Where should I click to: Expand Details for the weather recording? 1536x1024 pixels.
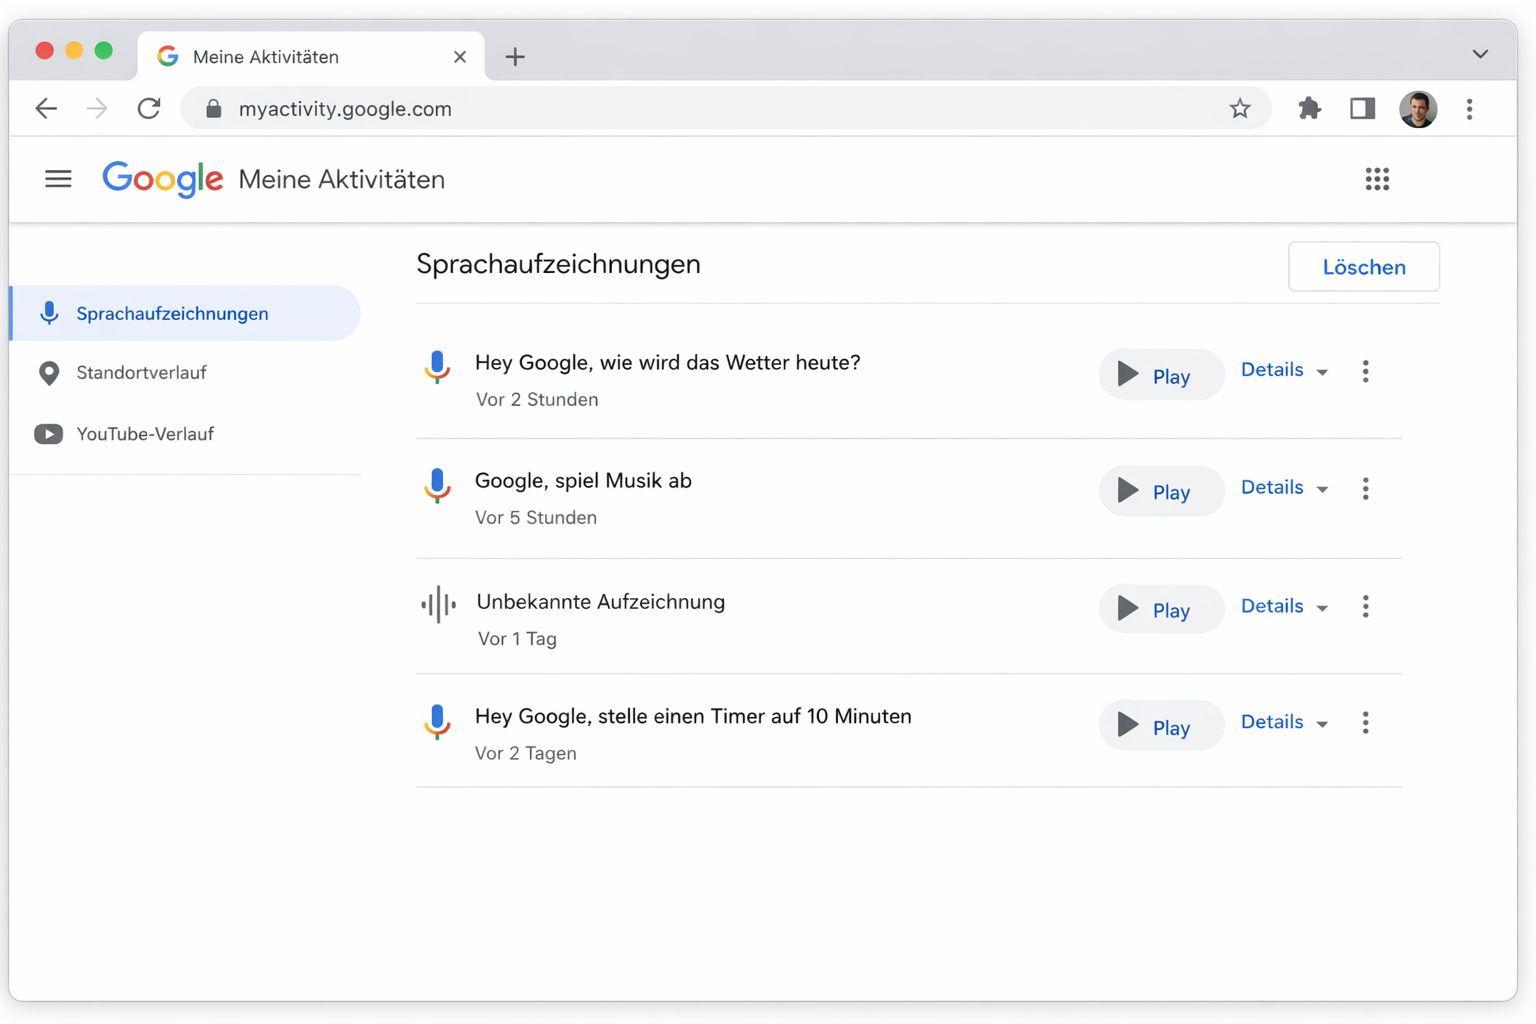click(x=1285, y=370)
